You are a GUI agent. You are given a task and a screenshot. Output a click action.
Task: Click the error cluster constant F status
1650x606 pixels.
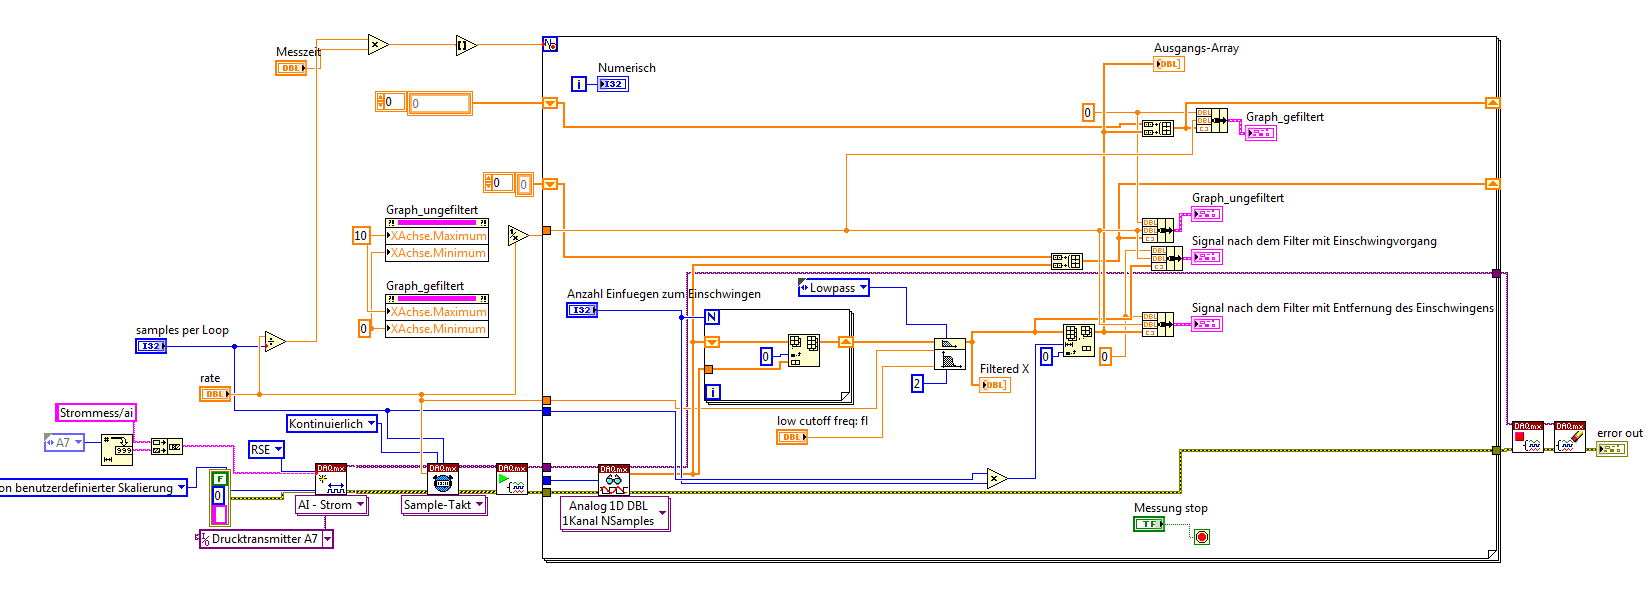point(220,479)
